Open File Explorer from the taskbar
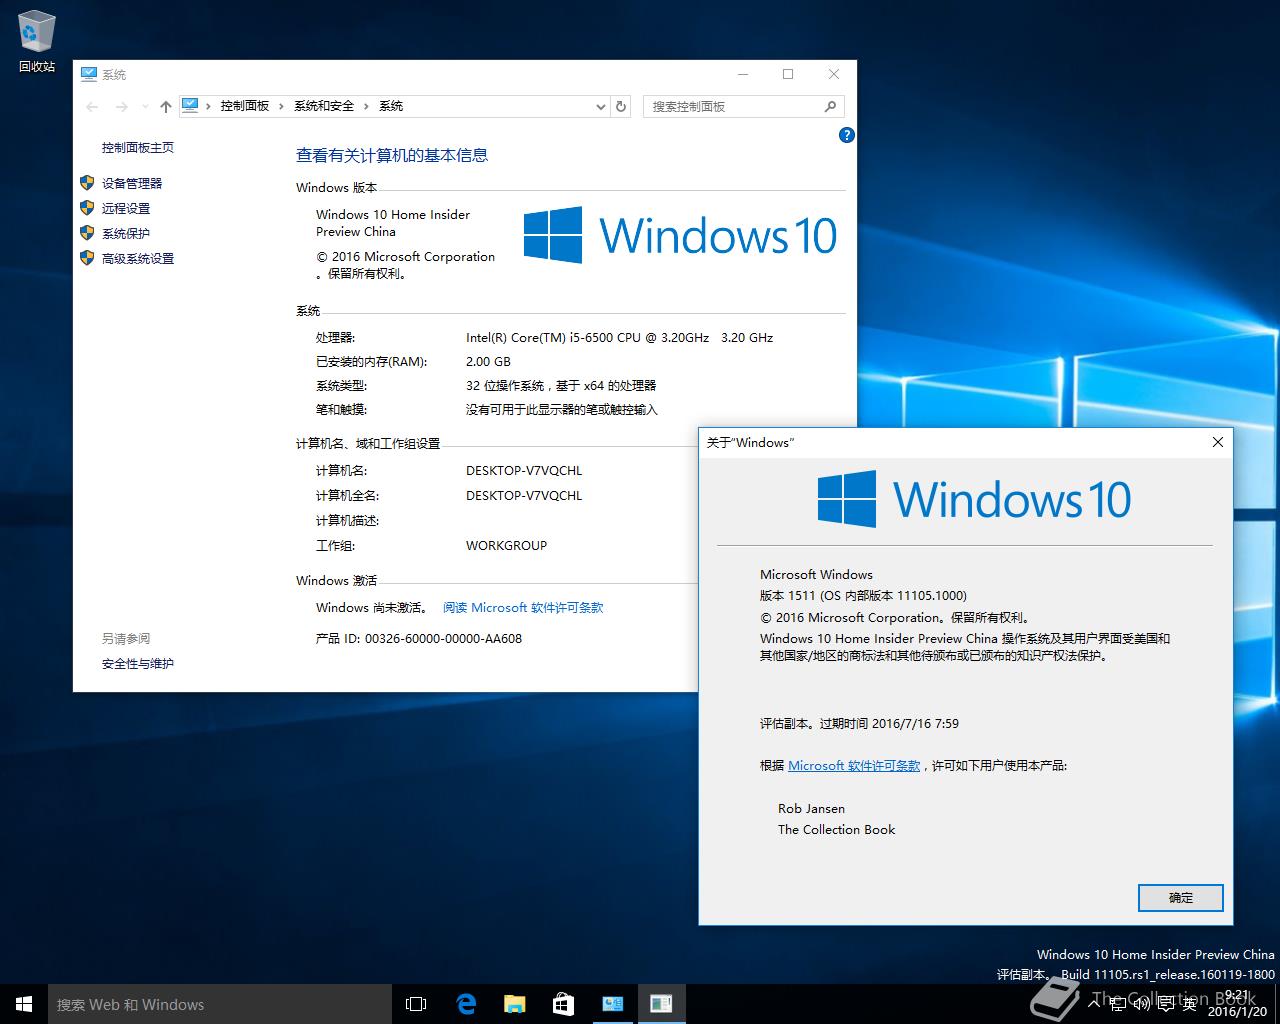The width and height of the screenshot is (1280, 1024). (x=514, y=1004)
